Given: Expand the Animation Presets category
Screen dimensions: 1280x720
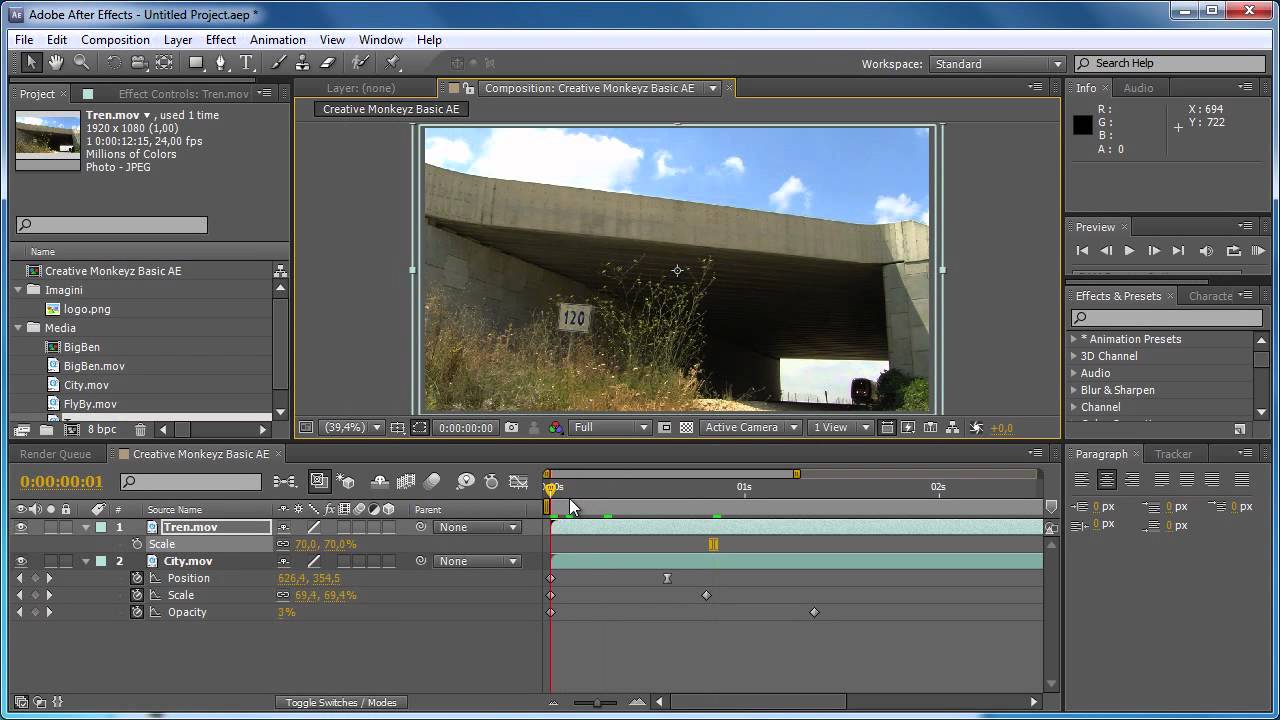Looking at the screenshot, I should tap(1074, 339).
